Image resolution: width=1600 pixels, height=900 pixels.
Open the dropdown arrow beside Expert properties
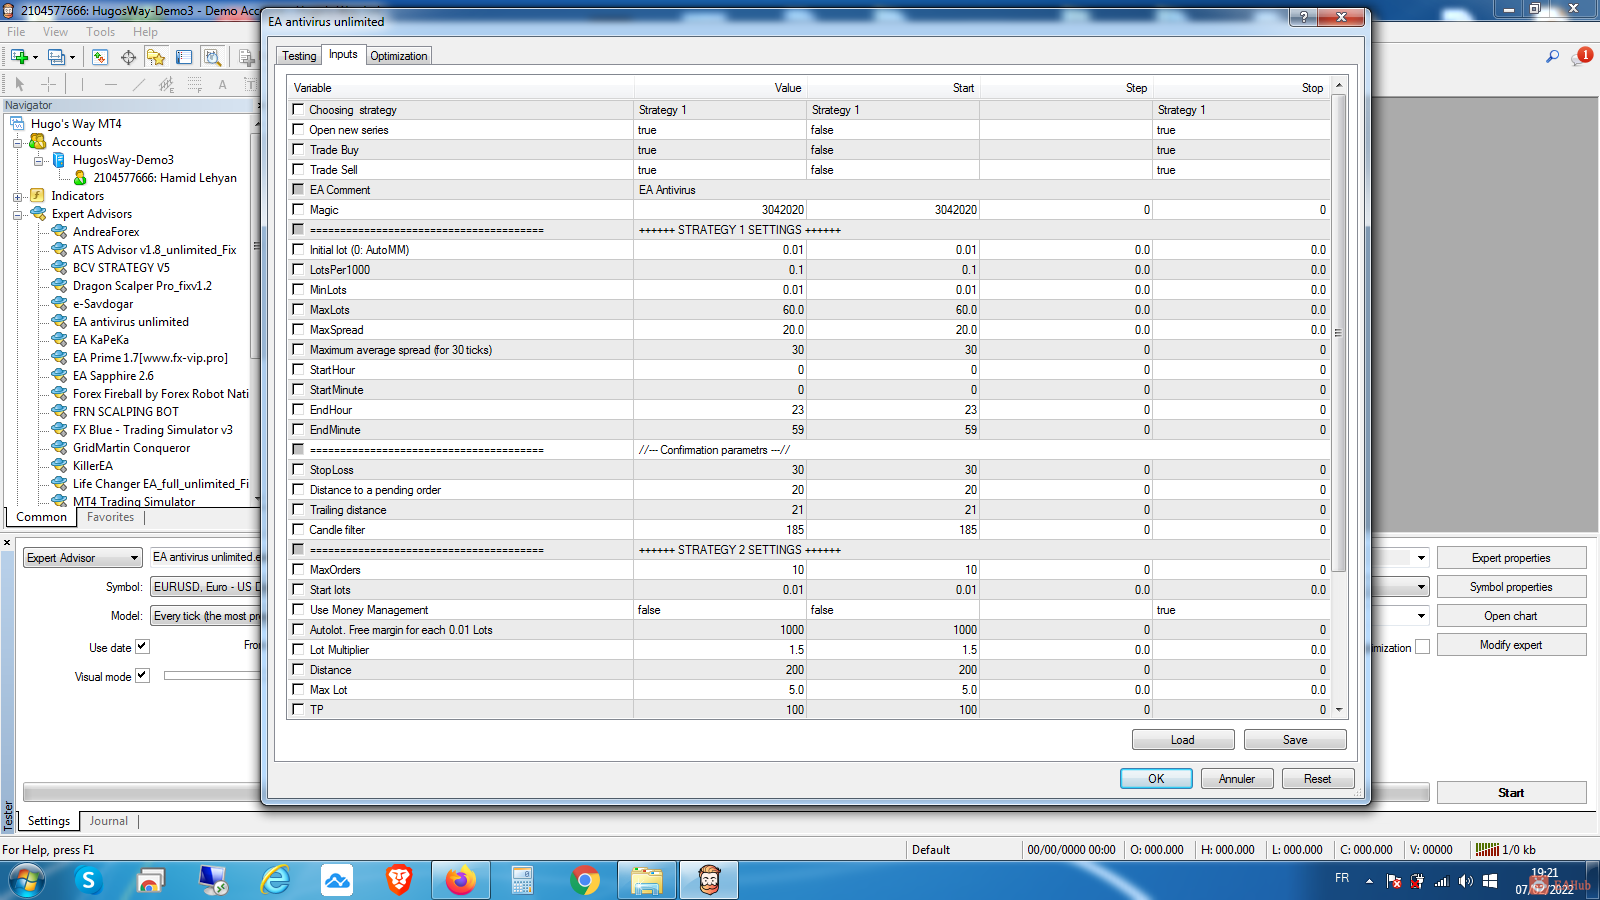tap(1421, 558)
